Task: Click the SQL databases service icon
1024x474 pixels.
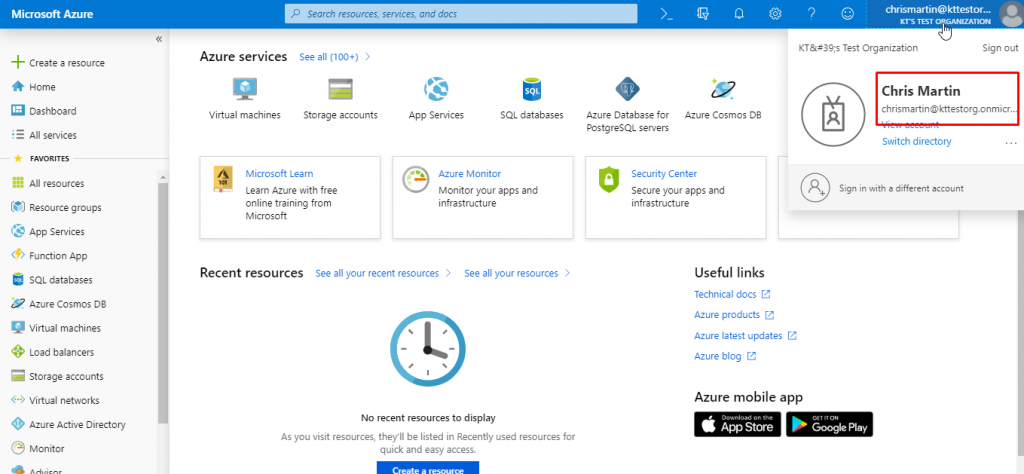Action: [x=532, y=88]
